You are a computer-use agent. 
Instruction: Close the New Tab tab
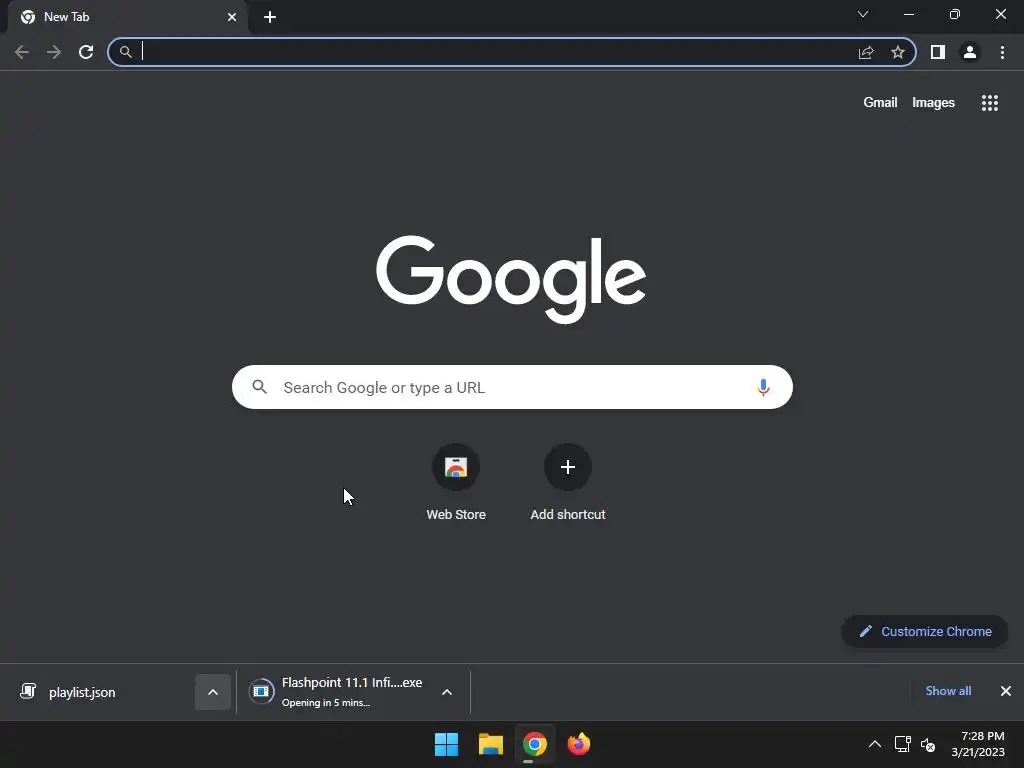(x=232, y=17)
